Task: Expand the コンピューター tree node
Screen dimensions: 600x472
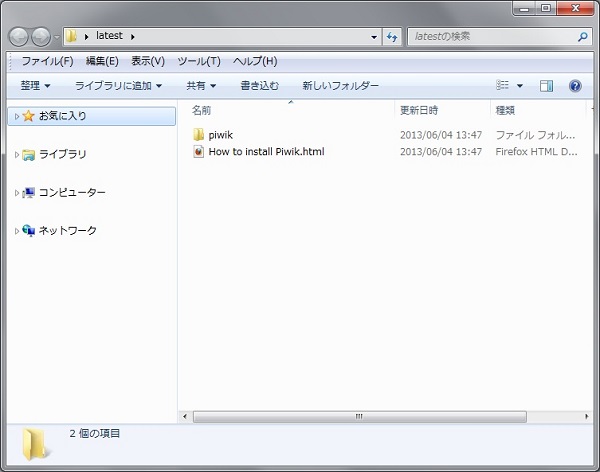Action: coord(16,193)
